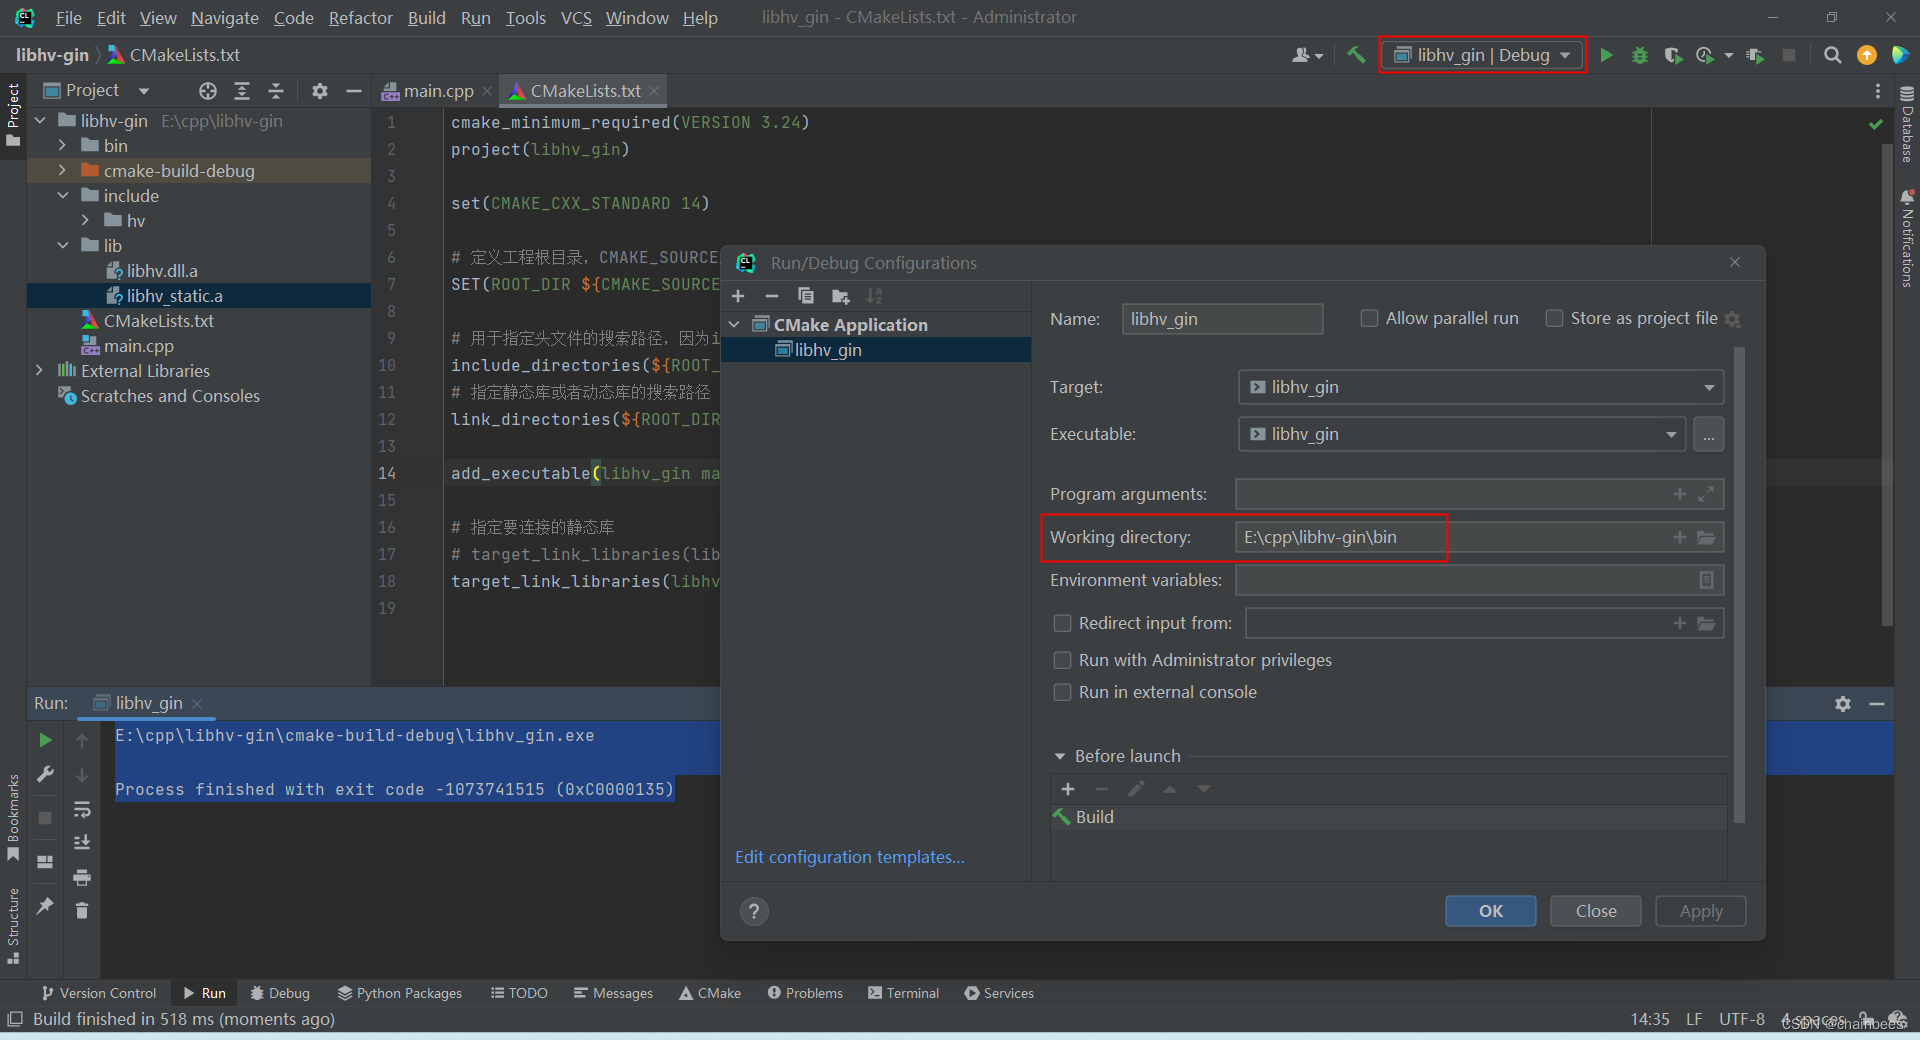Run with coverage using the shield icon

(x=1674, y=55)
